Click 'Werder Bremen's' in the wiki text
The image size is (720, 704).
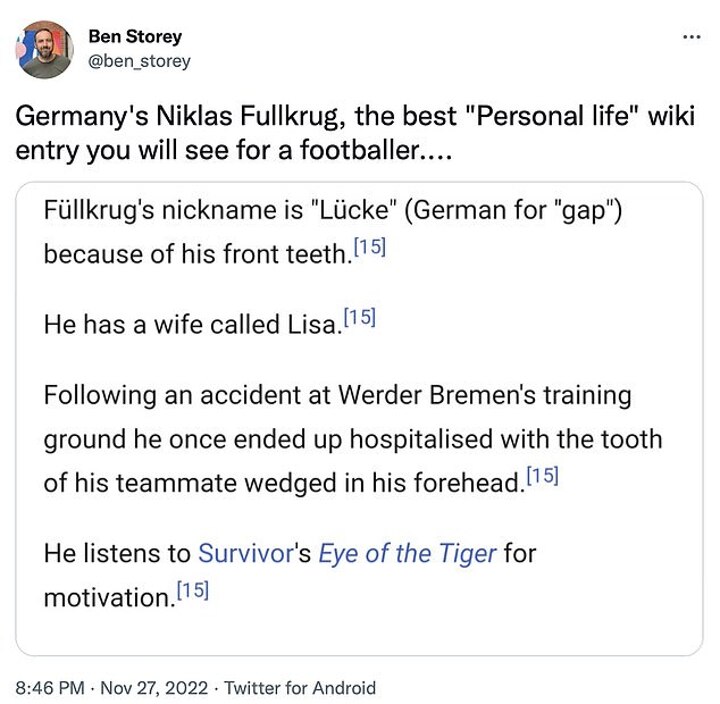click(422, 395)
